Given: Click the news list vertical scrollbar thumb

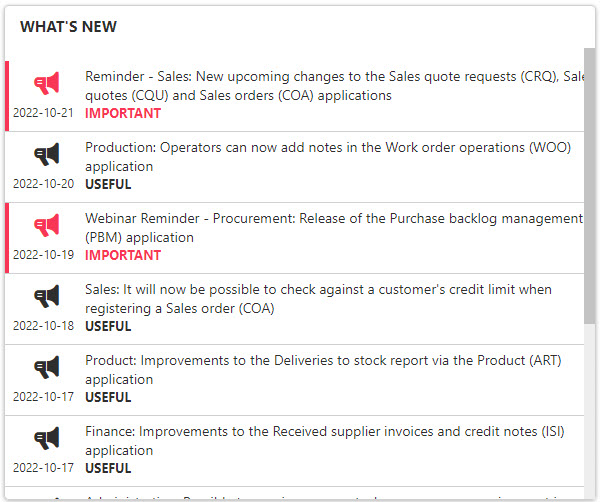Looking at the screenshot, I should coord(589,185).
